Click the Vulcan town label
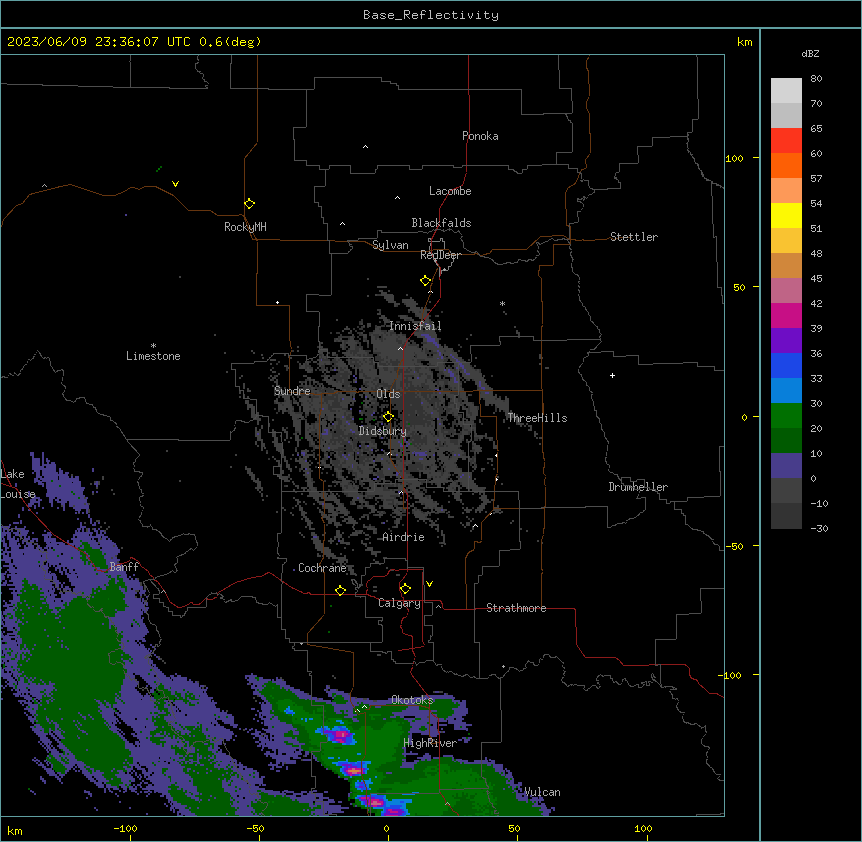The width and height of the screenshot is (862, 842). (x=542, y=792)
